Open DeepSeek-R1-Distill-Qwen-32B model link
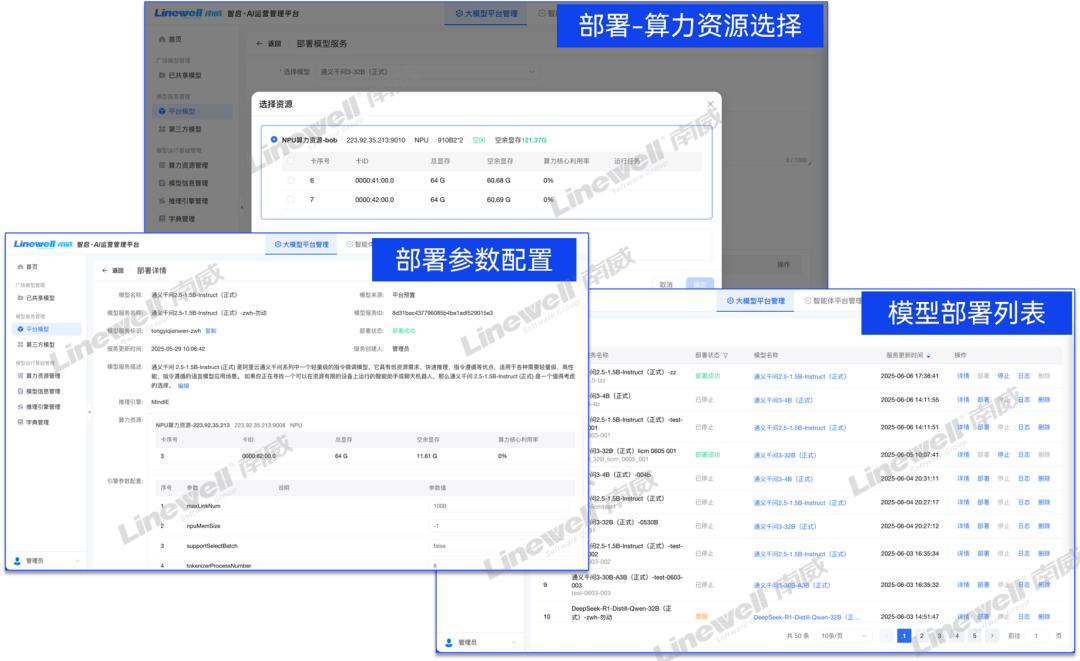The width and height of the screenshot is (1080, 661). click(806, 617)
